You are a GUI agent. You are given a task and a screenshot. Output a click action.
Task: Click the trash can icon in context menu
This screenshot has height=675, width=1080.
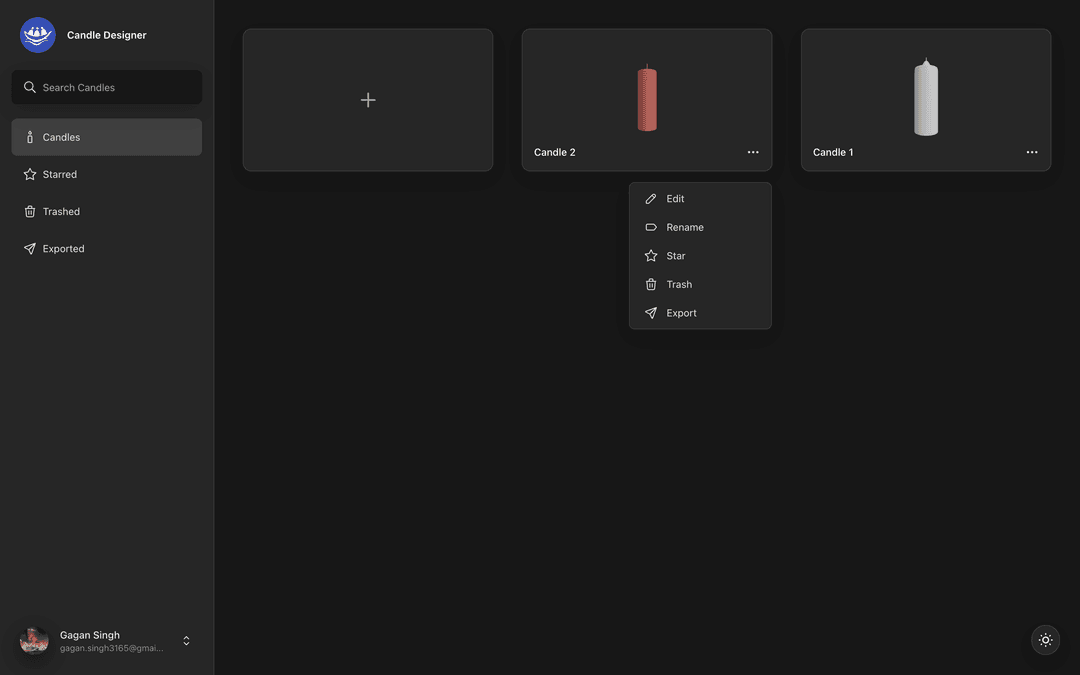point(651,284)
